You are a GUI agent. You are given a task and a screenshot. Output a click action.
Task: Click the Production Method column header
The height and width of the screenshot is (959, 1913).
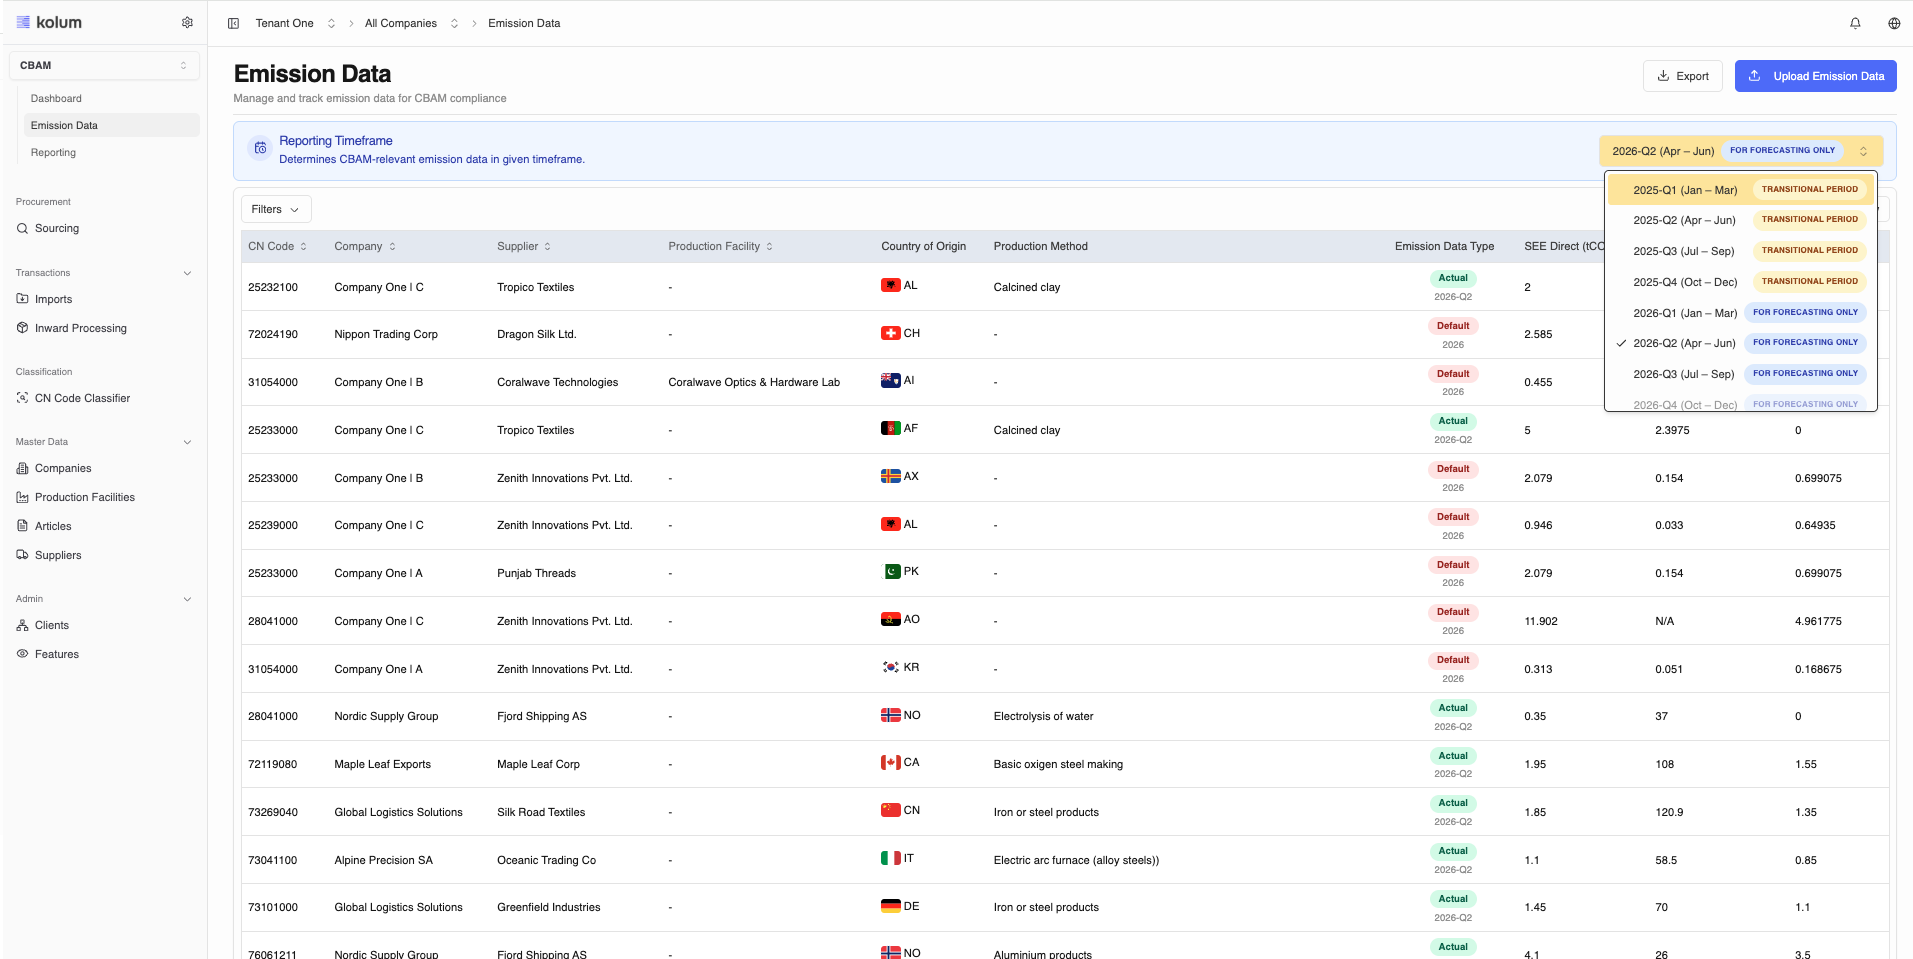[x=1040, y=246]
